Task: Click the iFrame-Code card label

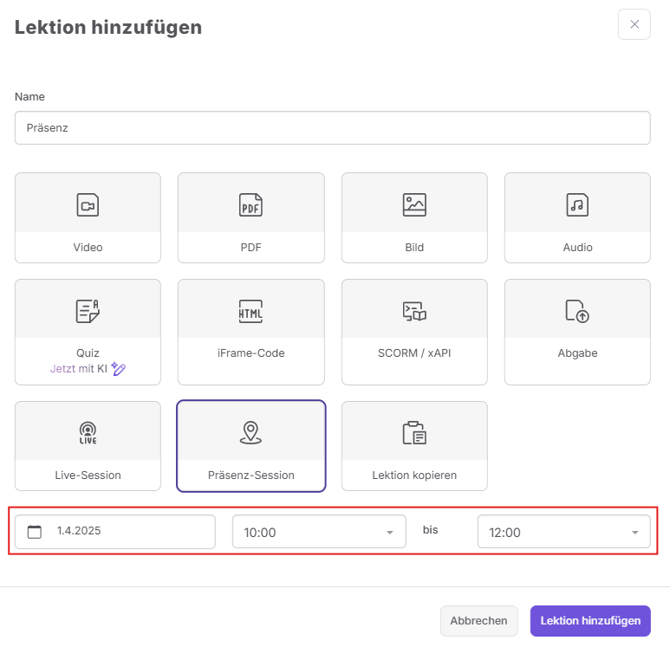Action: coord(251,353)
